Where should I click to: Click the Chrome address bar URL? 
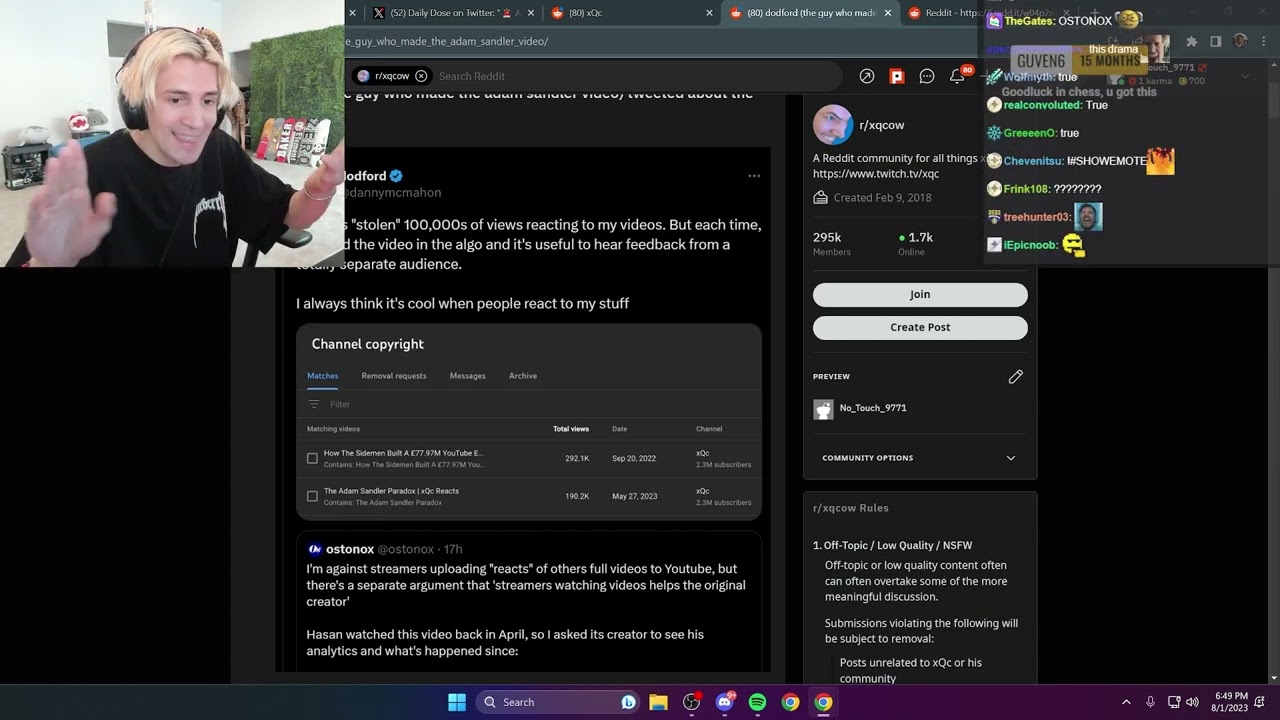point(448,41)
